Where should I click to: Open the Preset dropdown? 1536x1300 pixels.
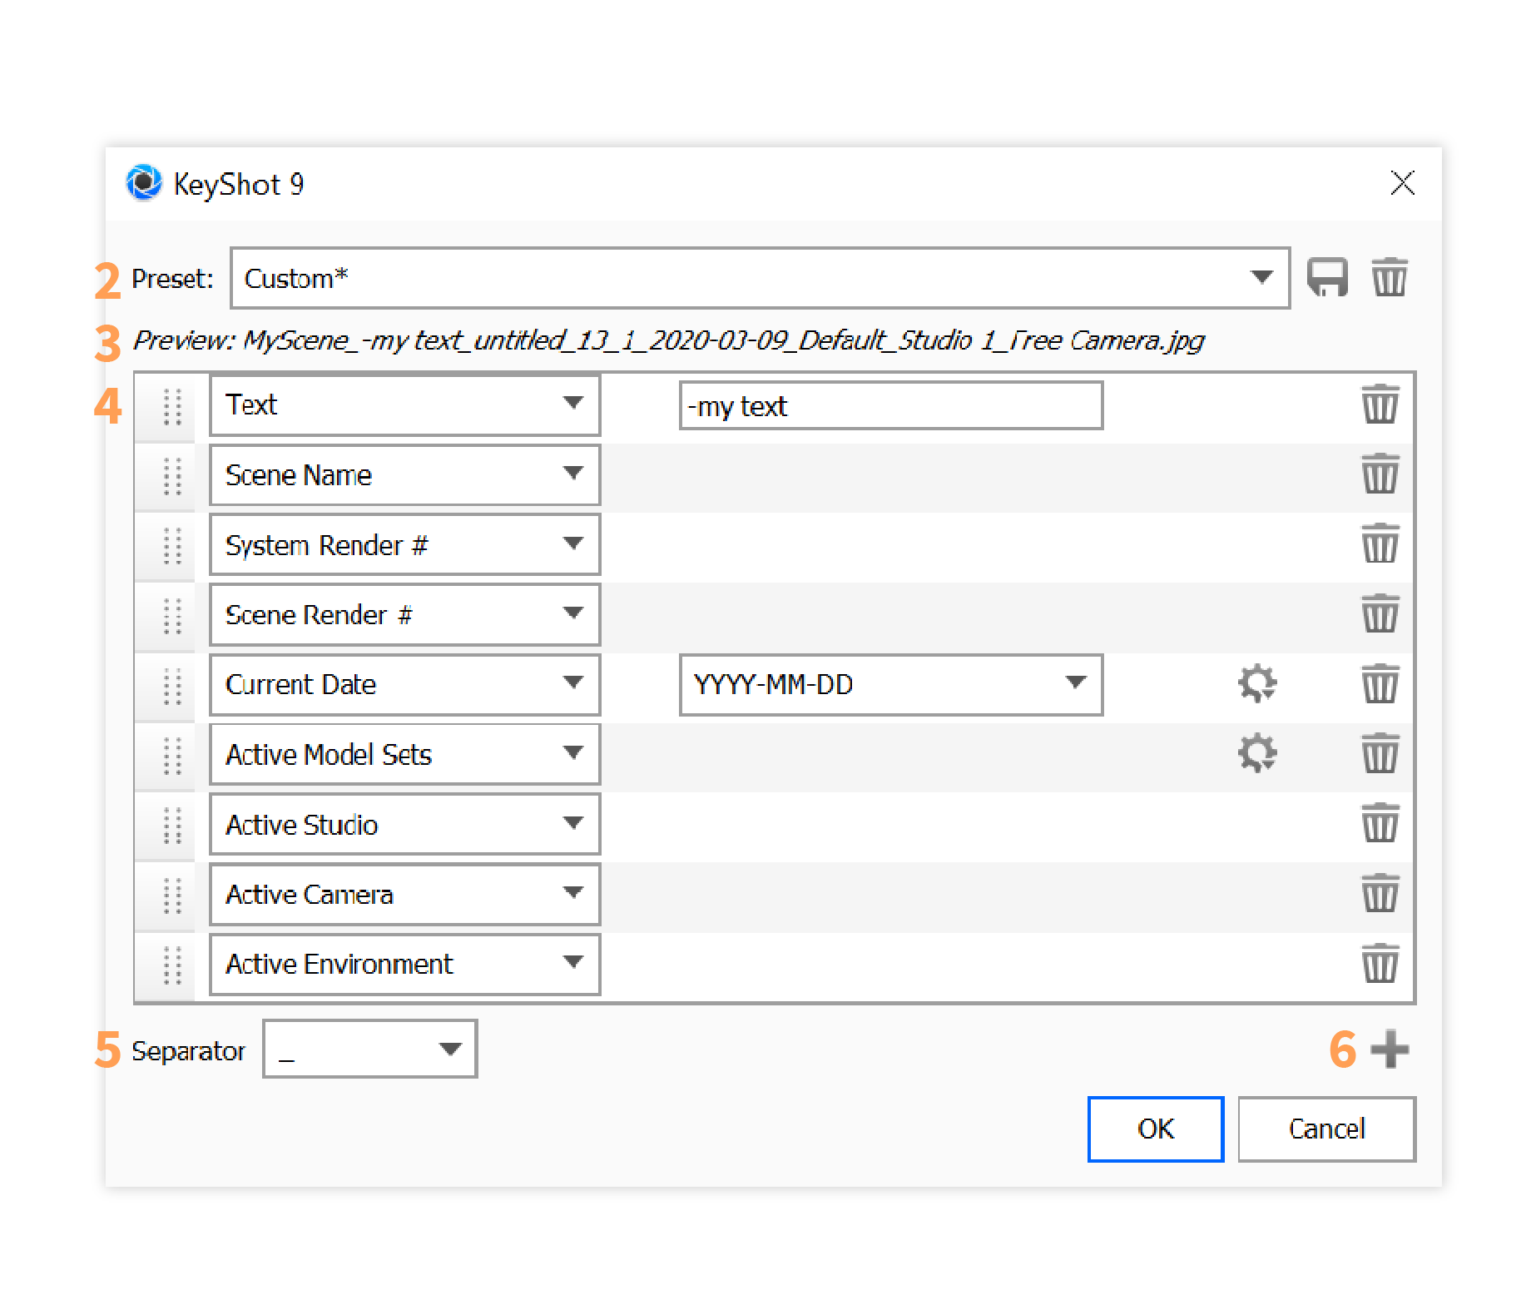point(1261,278)
